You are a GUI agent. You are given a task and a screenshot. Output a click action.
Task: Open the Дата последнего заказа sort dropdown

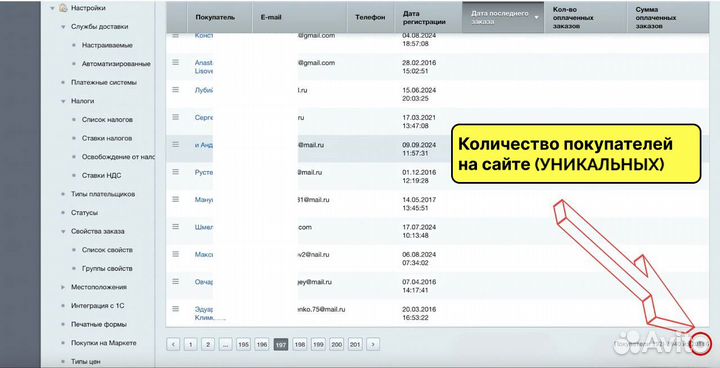(536, 17)
